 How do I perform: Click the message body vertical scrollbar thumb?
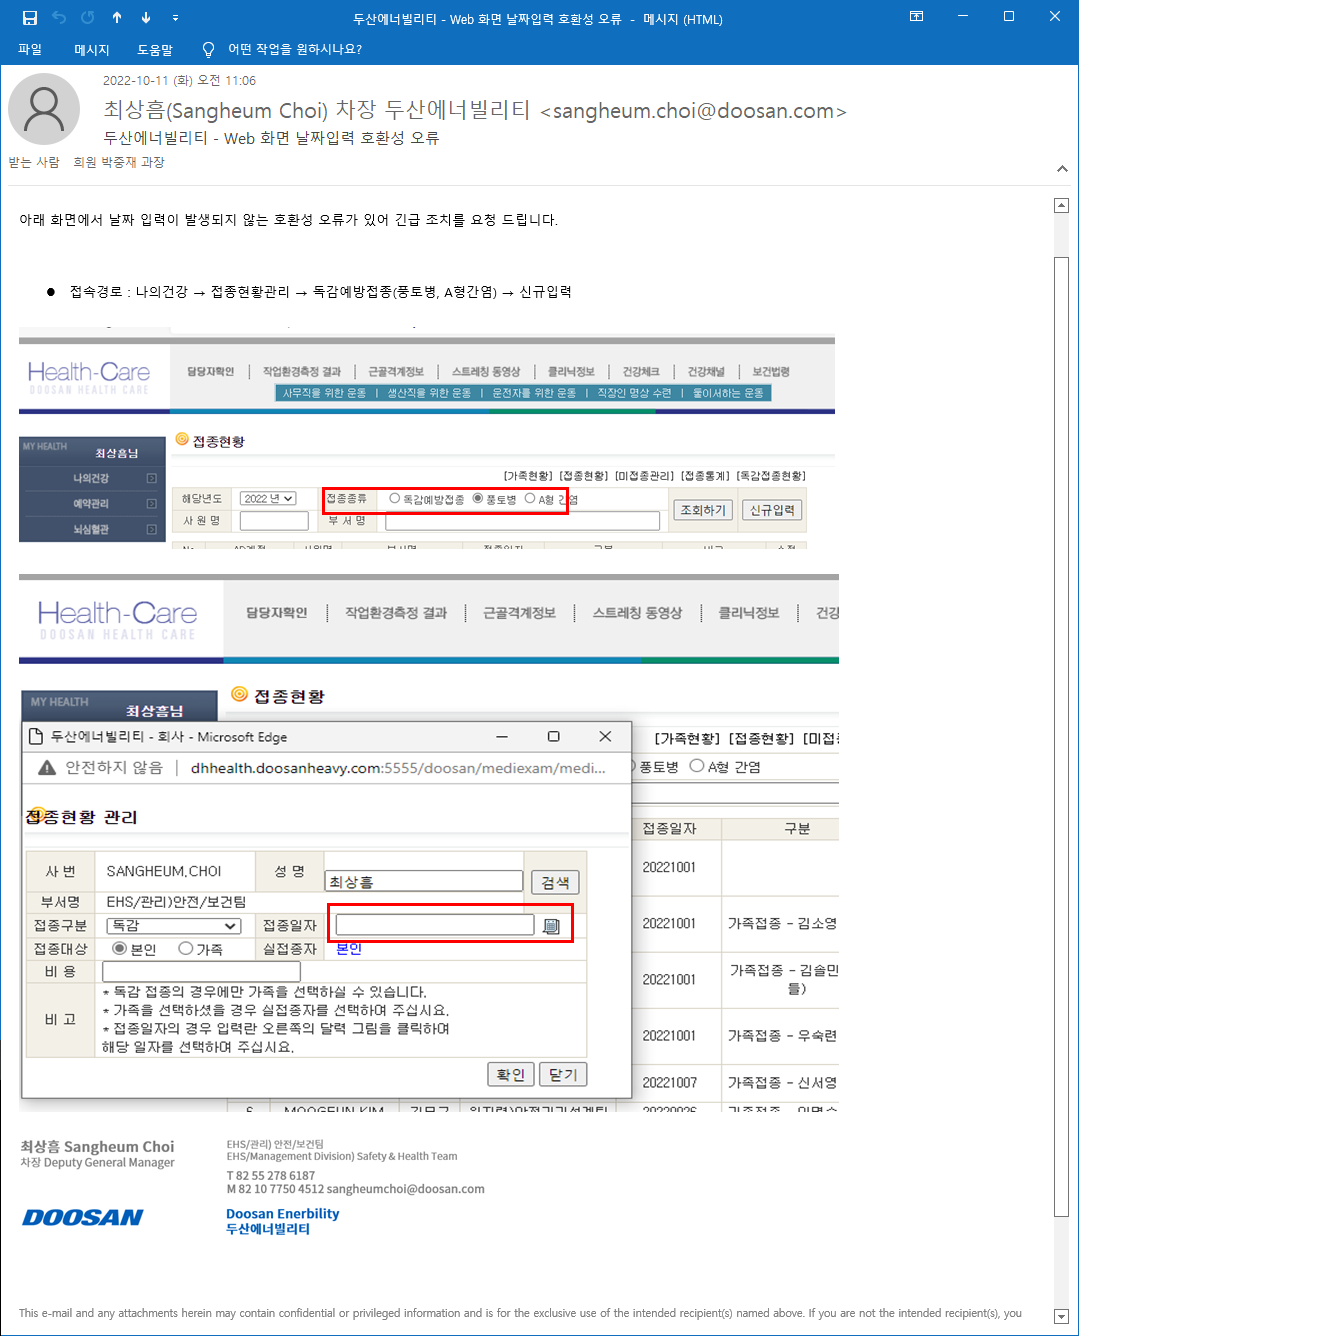1062,736
